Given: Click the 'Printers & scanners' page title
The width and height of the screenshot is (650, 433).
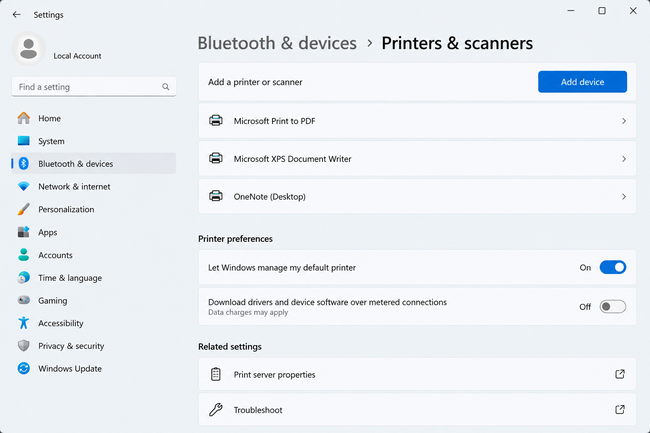Looking at the screenshot, I should (457, 43).
